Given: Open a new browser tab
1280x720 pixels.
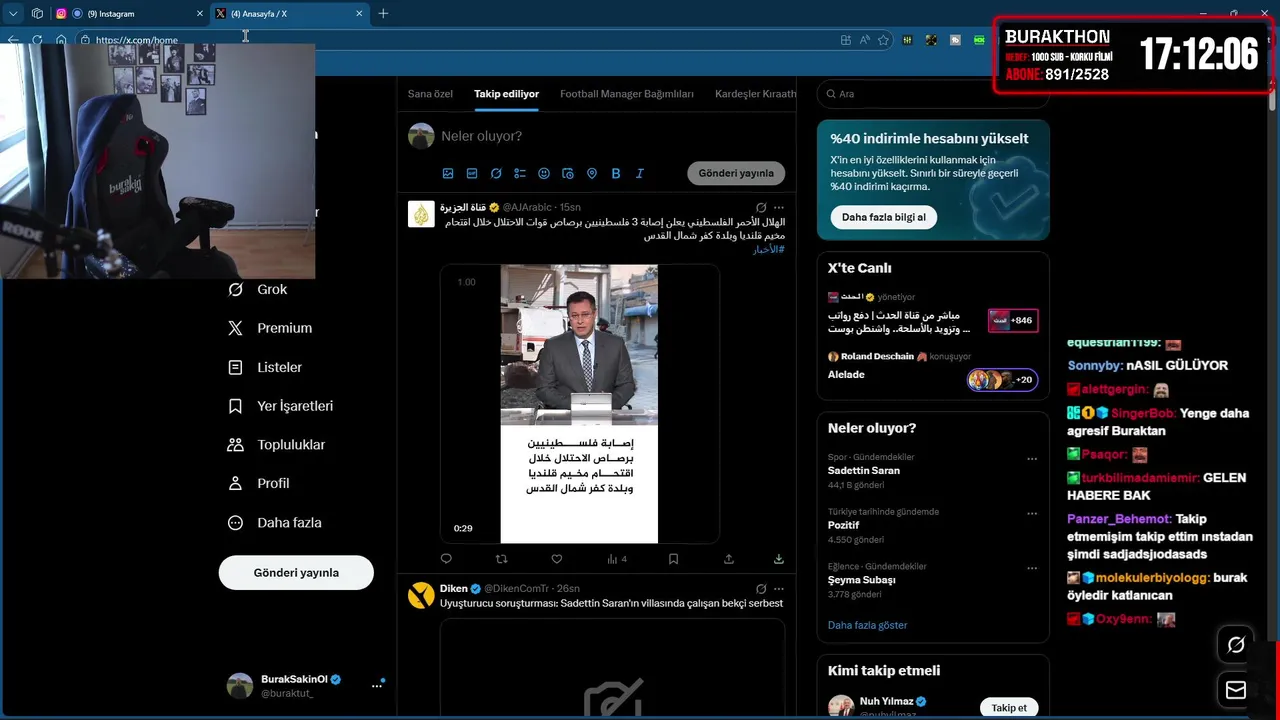Looking at the screenshot, I should pos(383,14).
